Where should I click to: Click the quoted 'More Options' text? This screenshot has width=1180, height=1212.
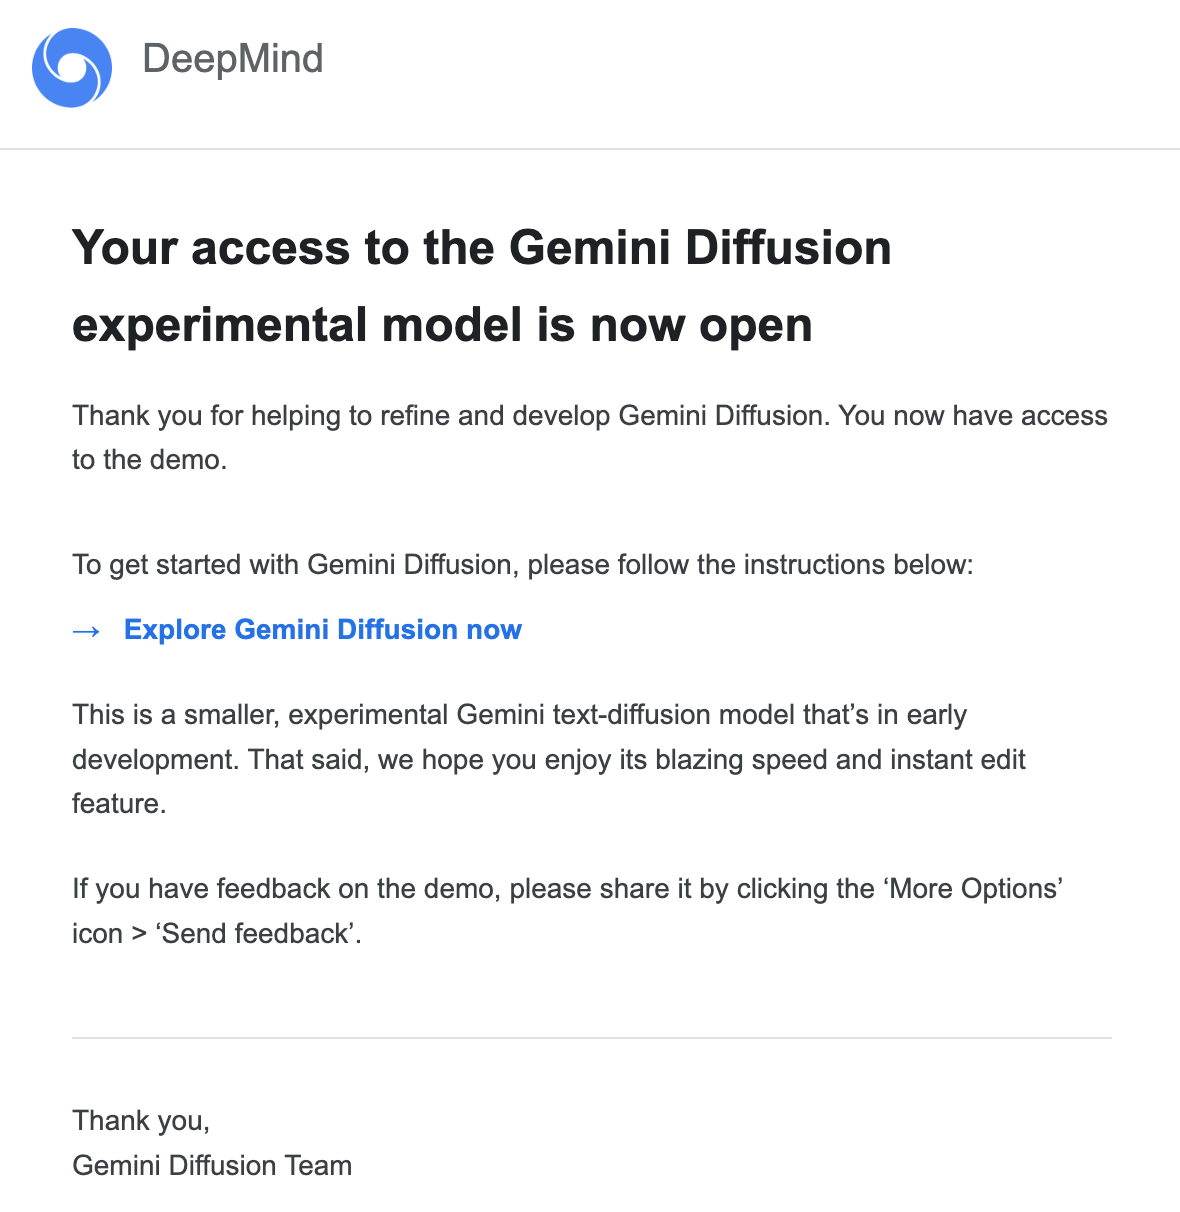[974, 889]
